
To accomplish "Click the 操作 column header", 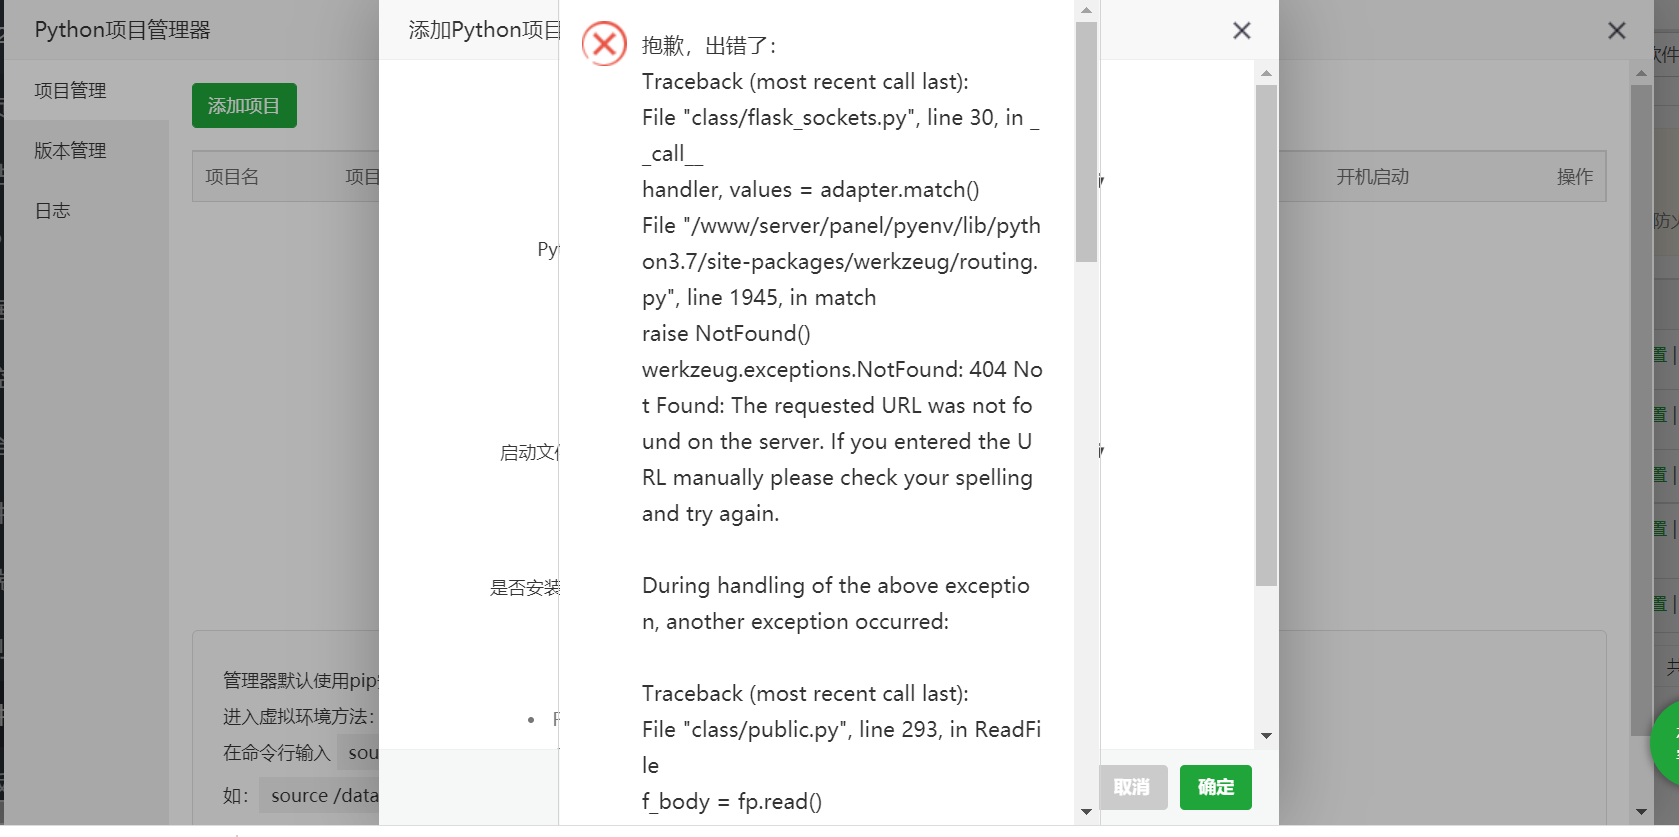I will pos(1574,177).
